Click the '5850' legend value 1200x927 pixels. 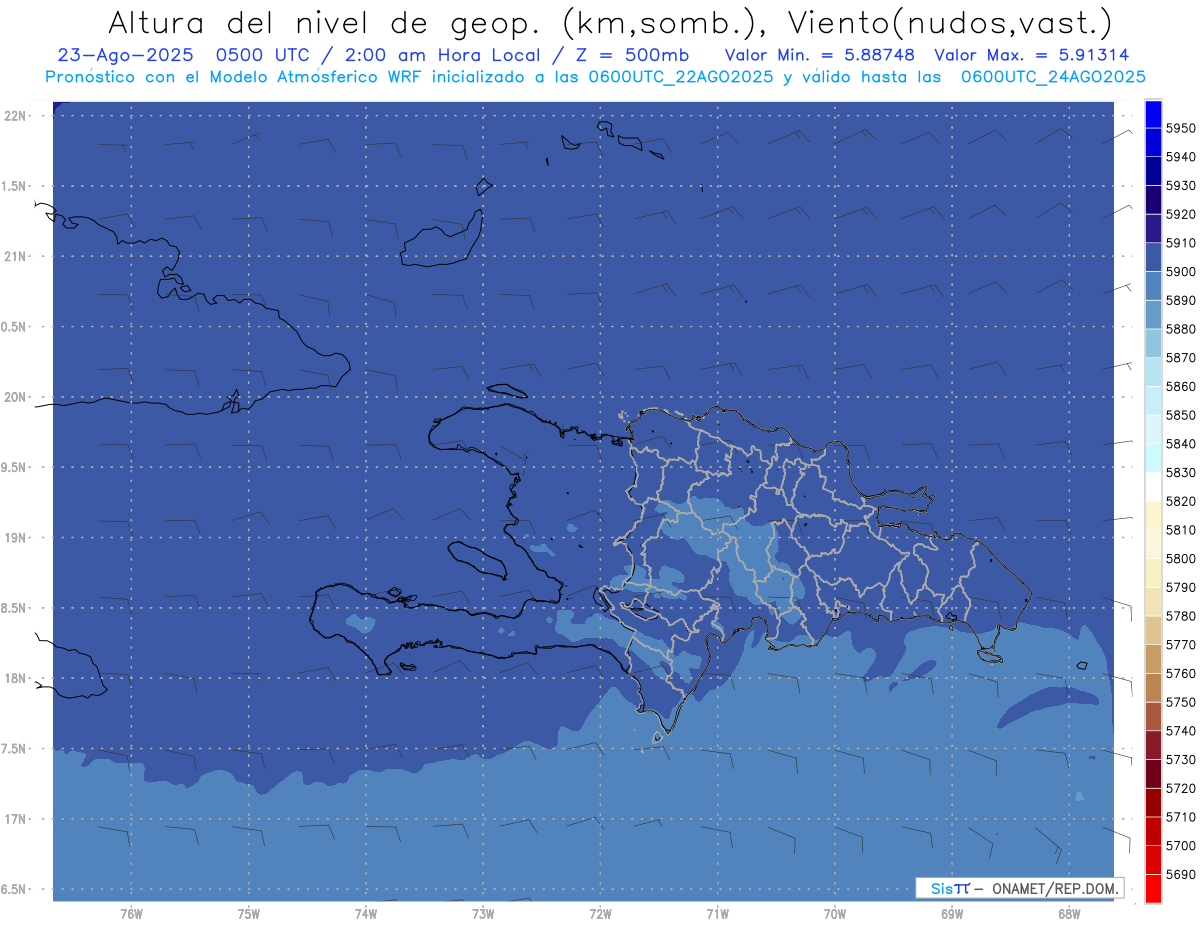pyautogui.click(x=1180, y=415)
